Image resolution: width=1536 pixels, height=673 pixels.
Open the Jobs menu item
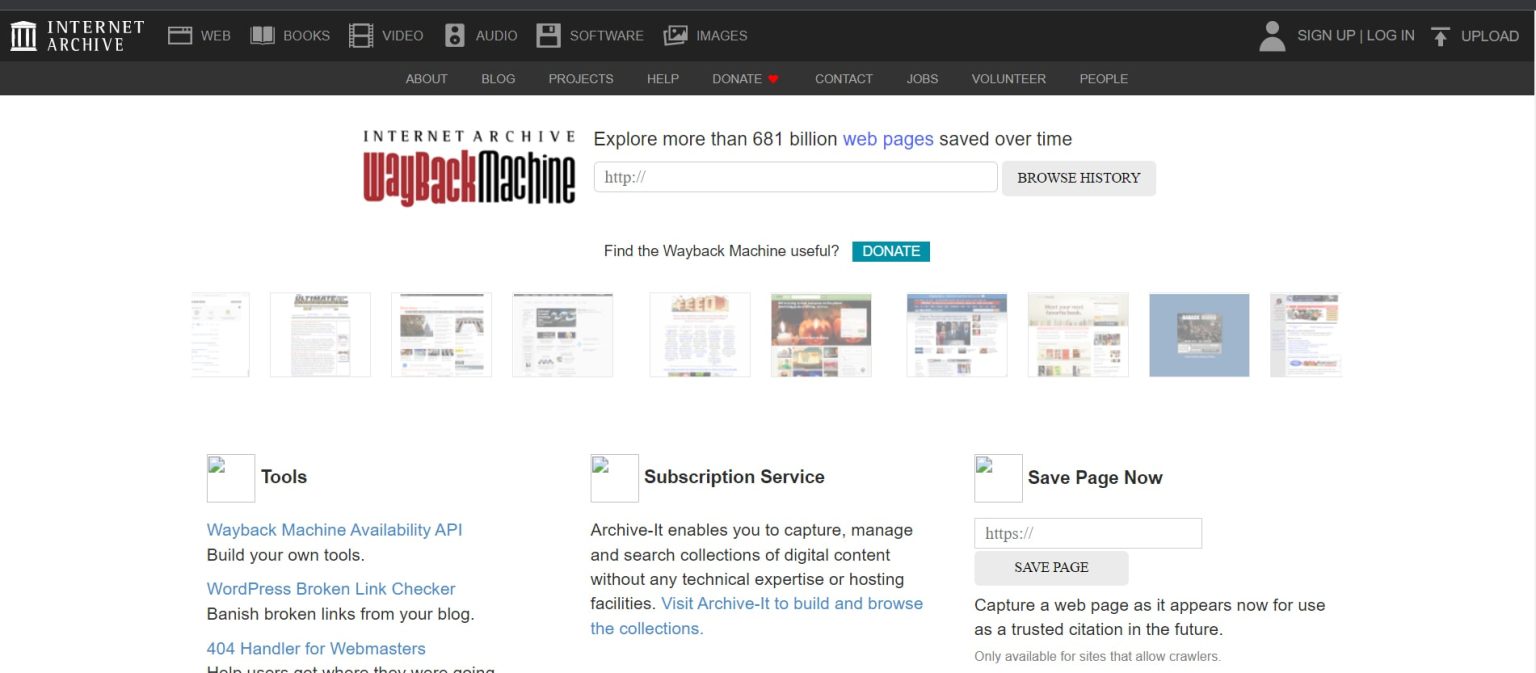[922, 79]
